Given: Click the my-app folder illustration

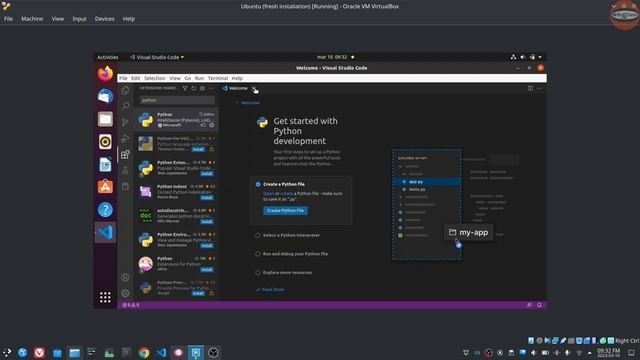Looking at the screenshot, I should coord(469,232).
